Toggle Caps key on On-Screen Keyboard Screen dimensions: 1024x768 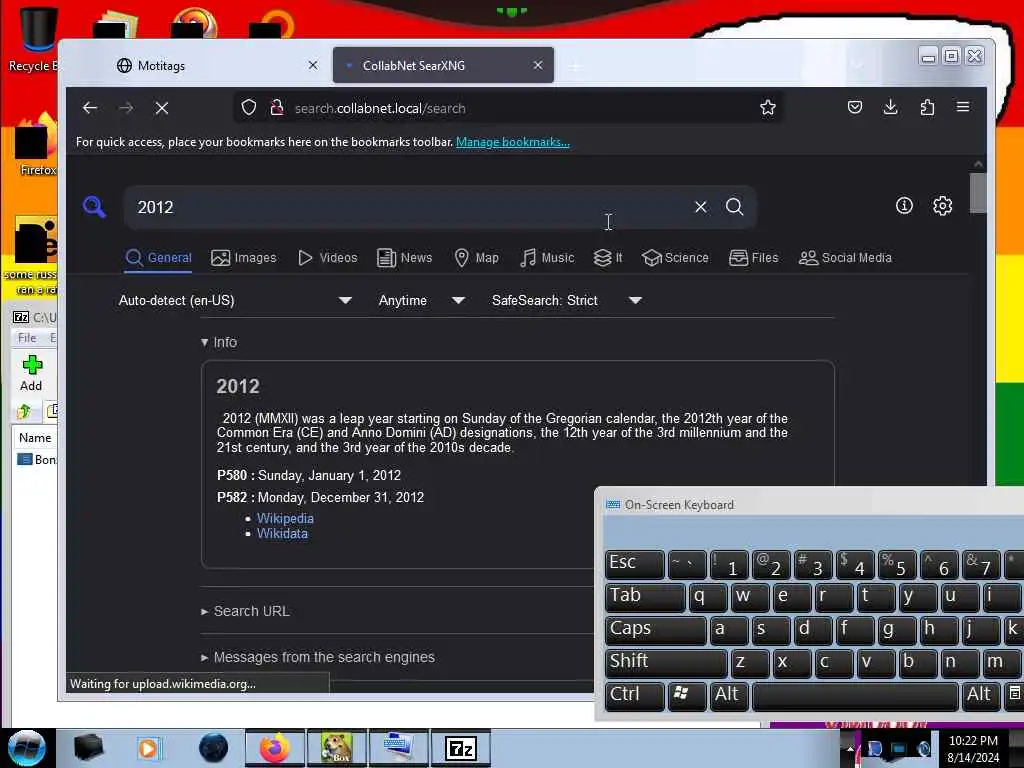pos(656,630)
